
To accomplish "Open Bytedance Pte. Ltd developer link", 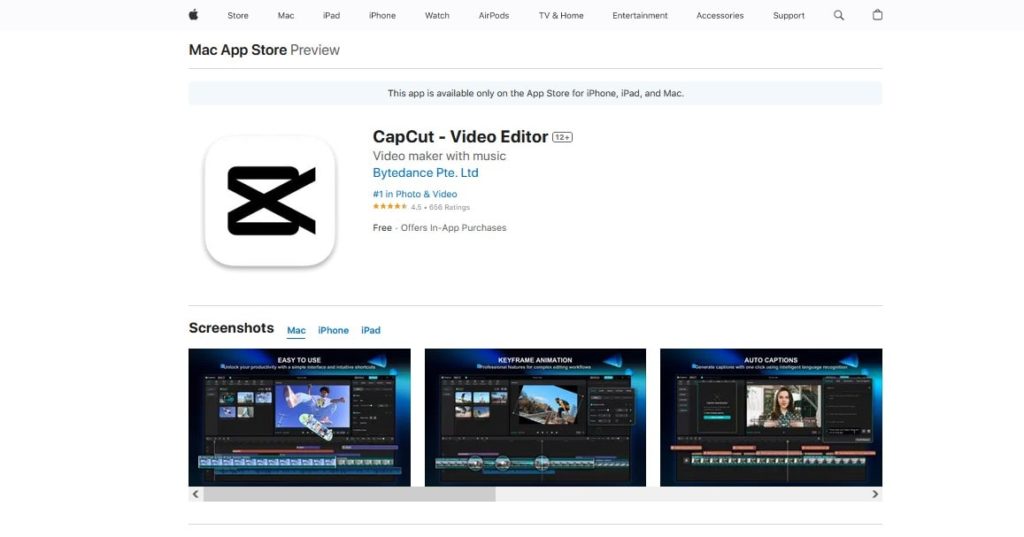I will tap(425, 173).
